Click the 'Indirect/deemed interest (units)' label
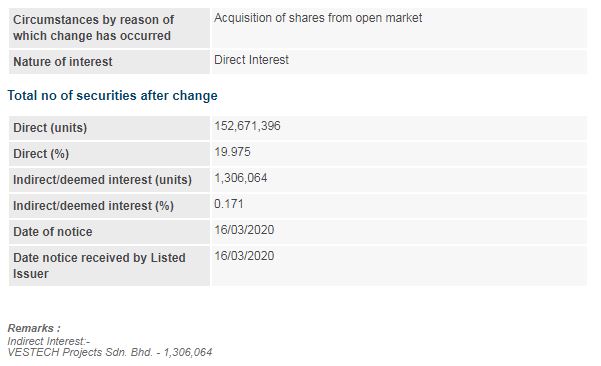This screenshot has height=366, width=601. [102, 180]
